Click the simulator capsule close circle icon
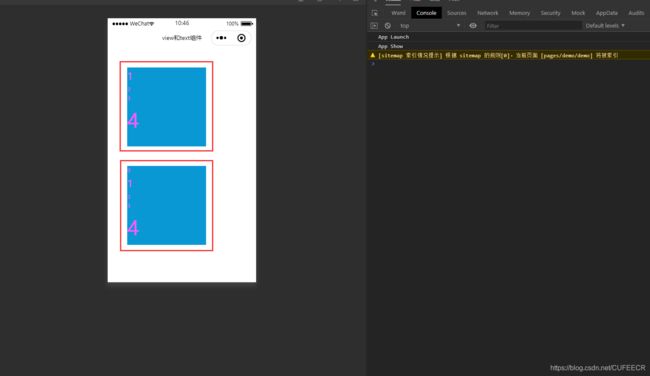Viewport: 650px width, 376px height. 241,38
